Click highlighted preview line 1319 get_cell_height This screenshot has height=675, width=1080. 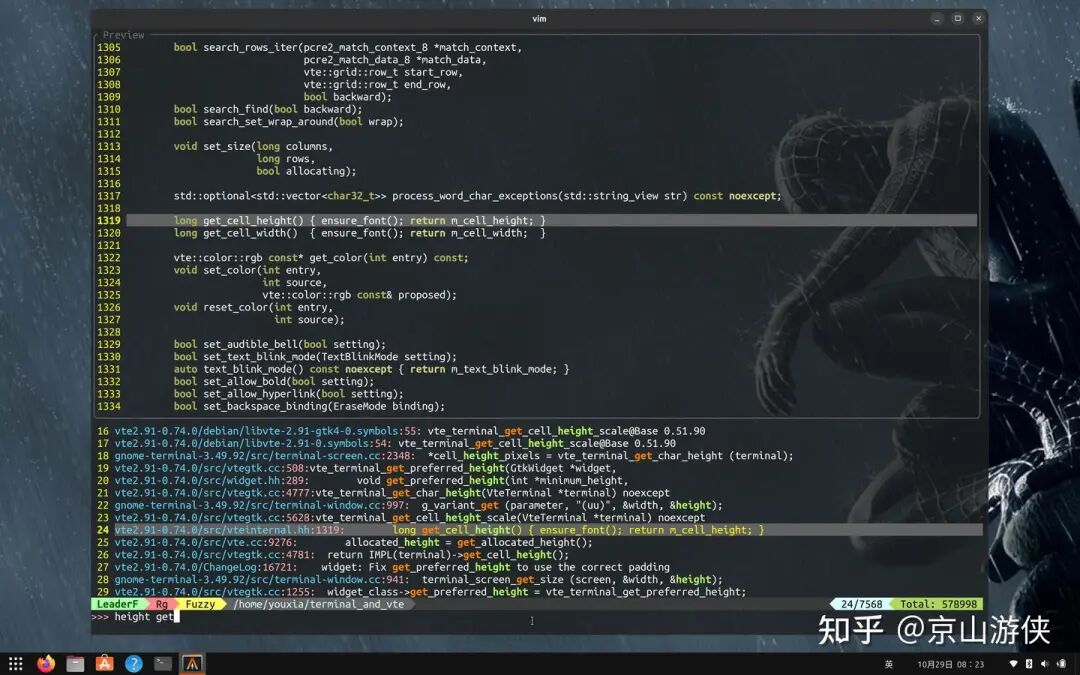click(551, 221)
